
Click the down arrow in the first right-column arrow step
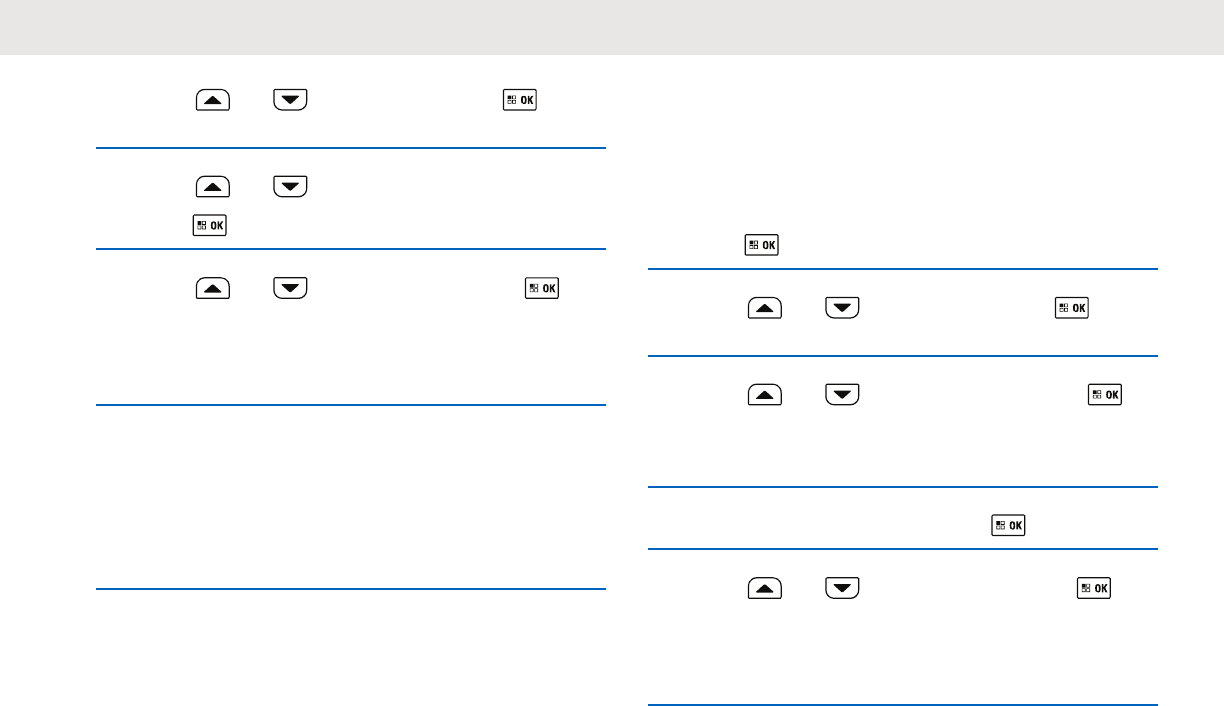coord(842,309)
